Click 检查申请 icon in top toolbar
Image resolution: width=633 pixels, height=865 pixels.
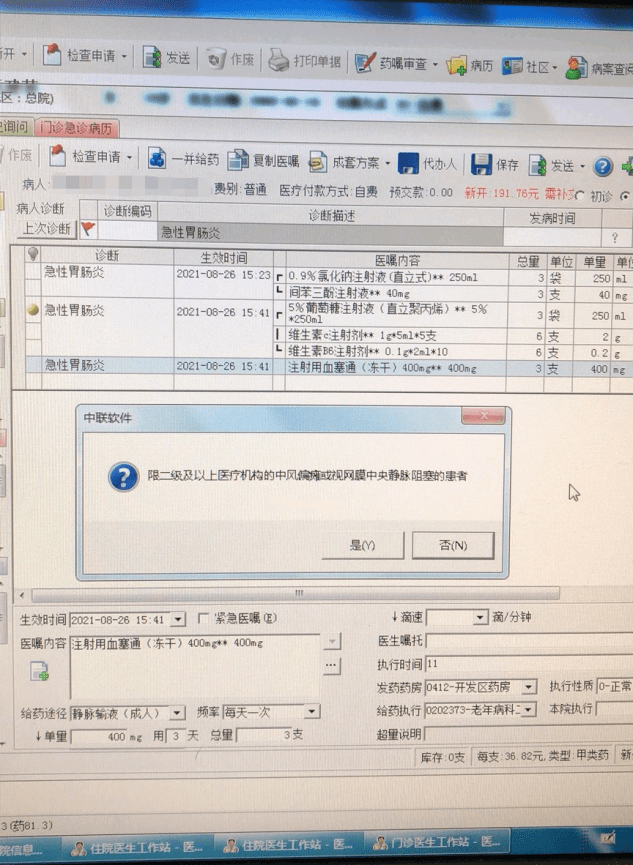click(x=51, y=55)
